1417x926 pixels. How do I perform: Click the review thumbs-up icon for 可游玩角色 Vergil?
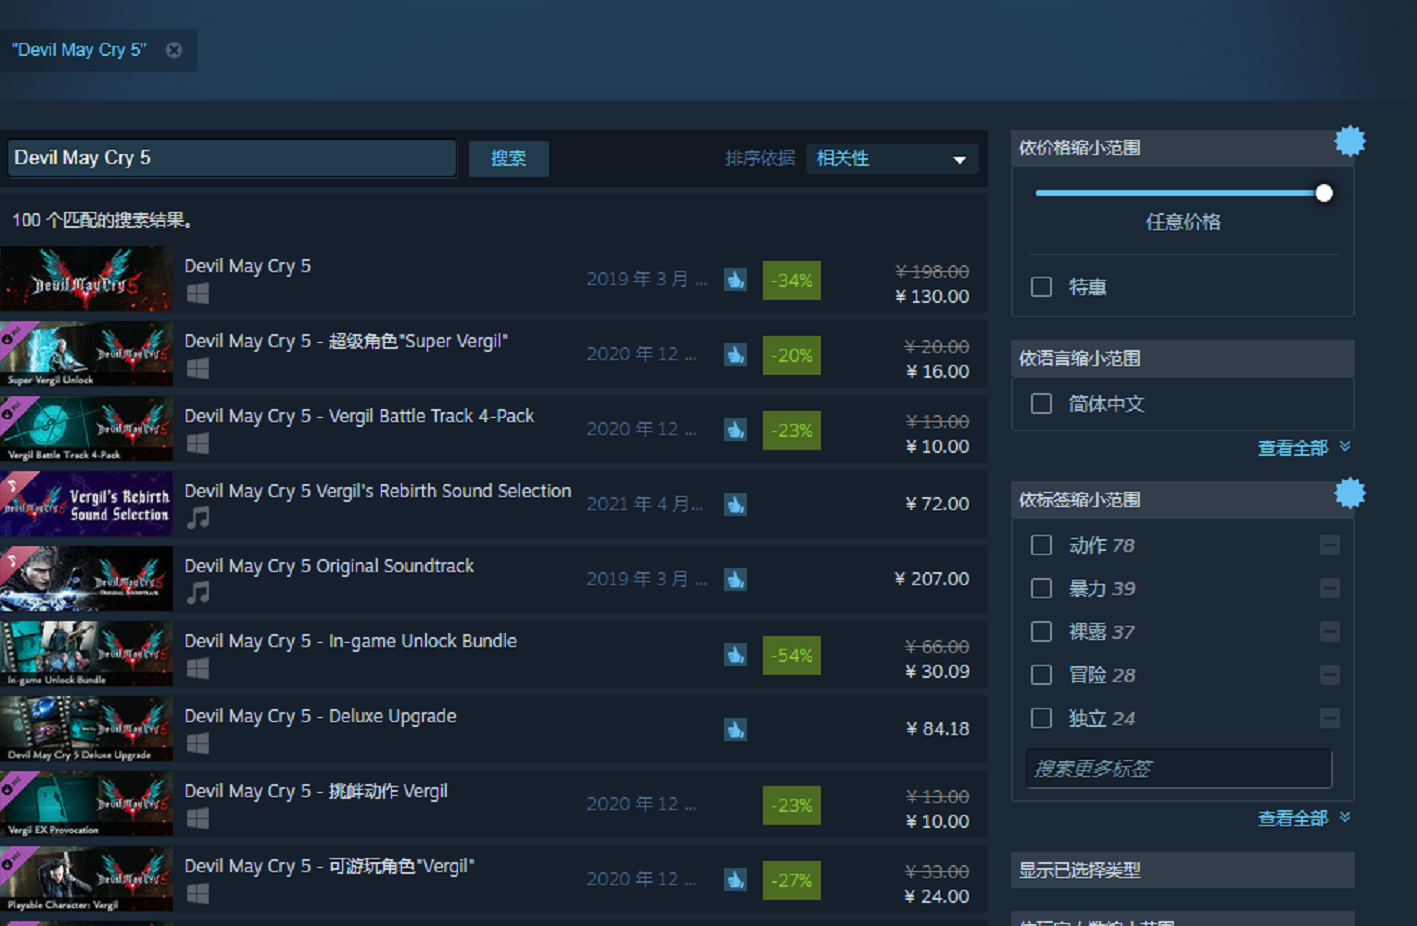735,880
